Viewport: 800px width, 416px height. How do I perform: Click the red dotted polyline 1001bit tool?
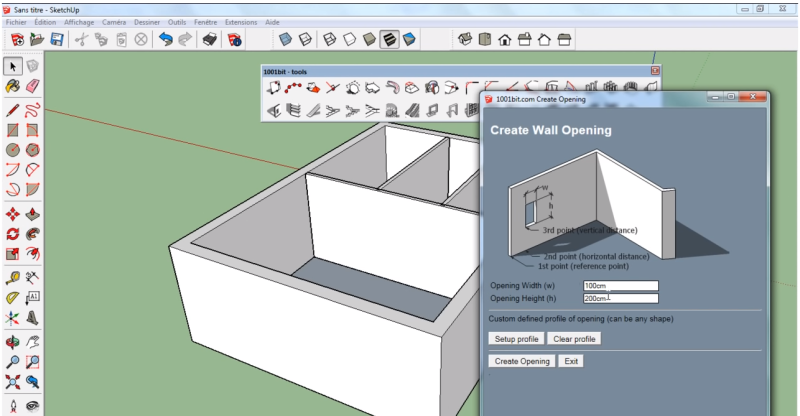tap(293, 88)
